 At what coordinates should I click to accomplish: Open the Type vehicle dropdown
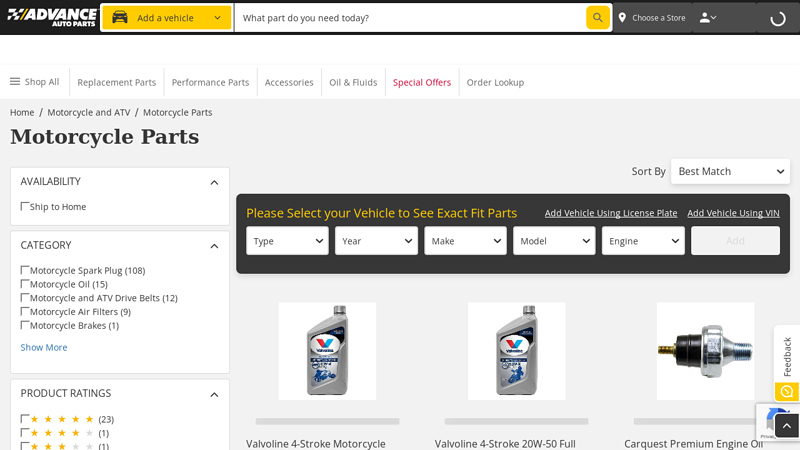coord(287,241)
